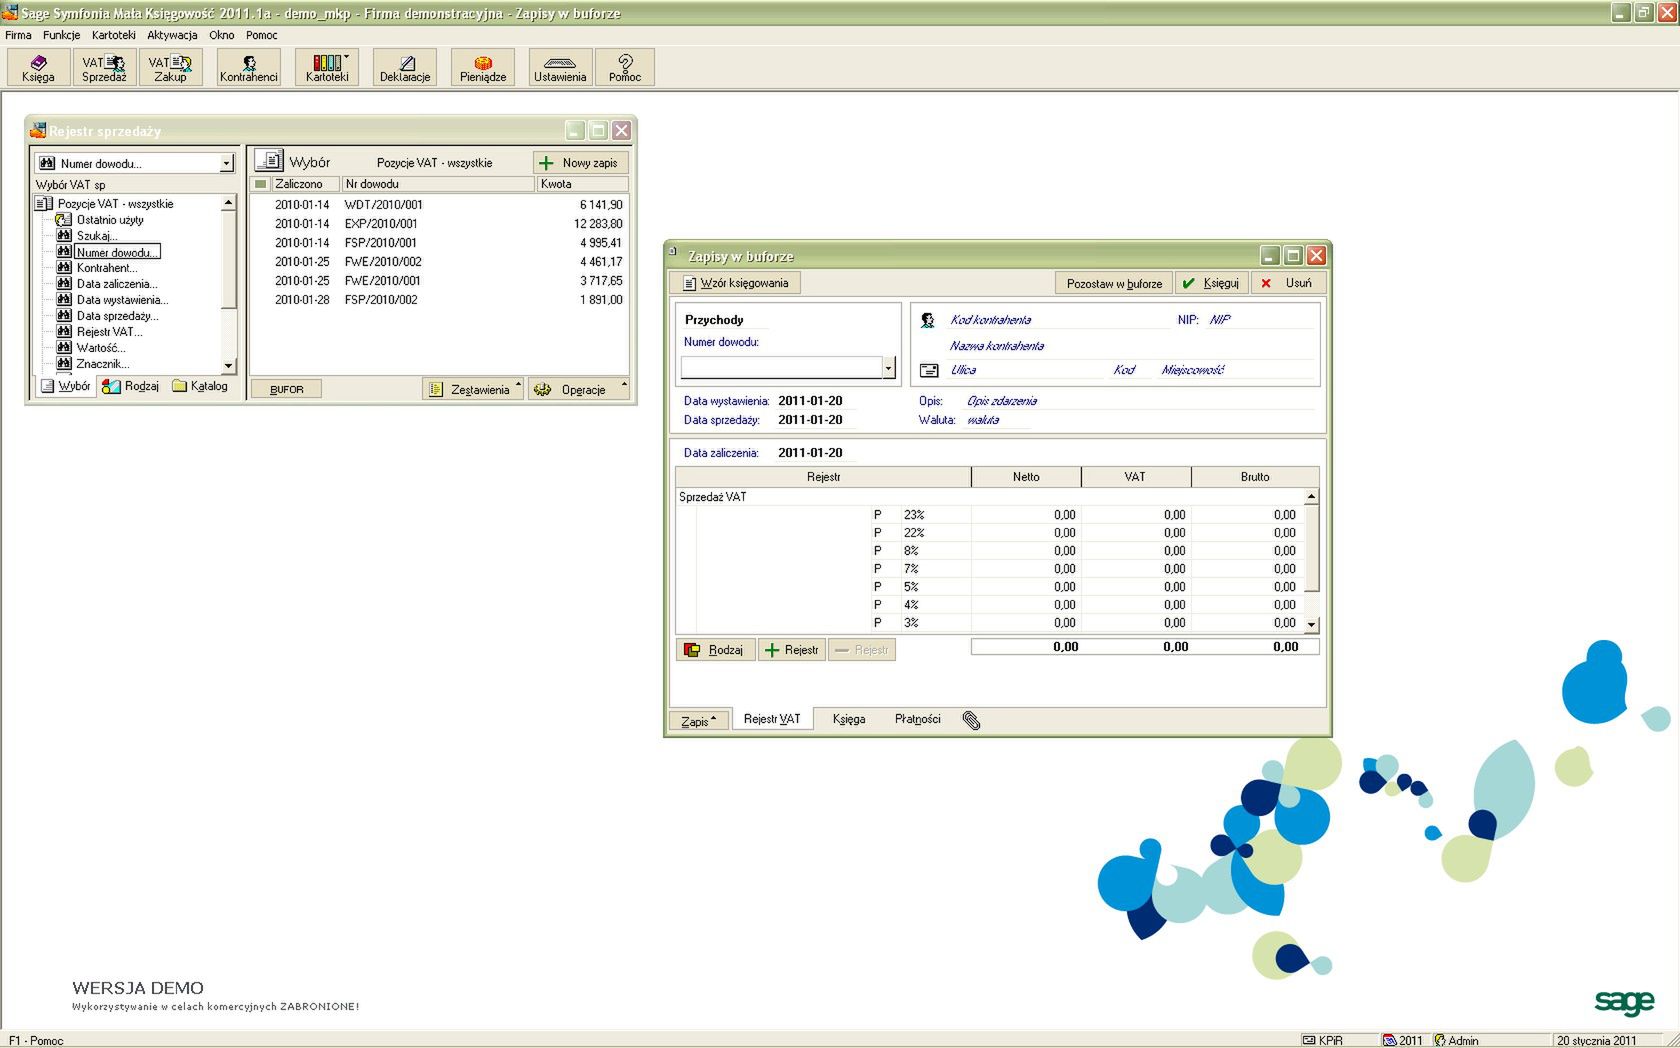Open Kartoteki toolbar module
The width and height of the screenshot is (1680, 1048).
327,67
